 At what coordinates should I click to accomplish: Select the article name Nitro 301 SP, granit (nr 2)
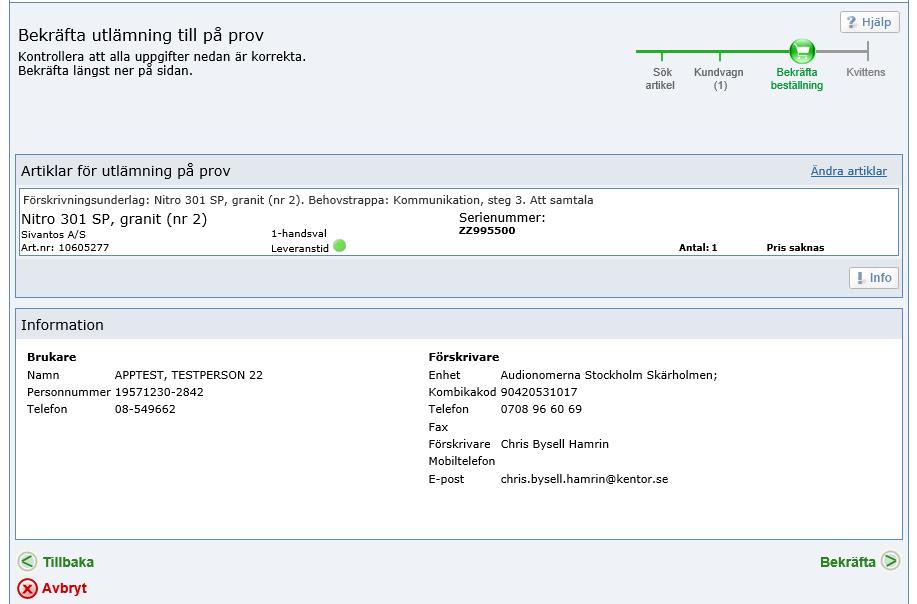click(114, 219)
